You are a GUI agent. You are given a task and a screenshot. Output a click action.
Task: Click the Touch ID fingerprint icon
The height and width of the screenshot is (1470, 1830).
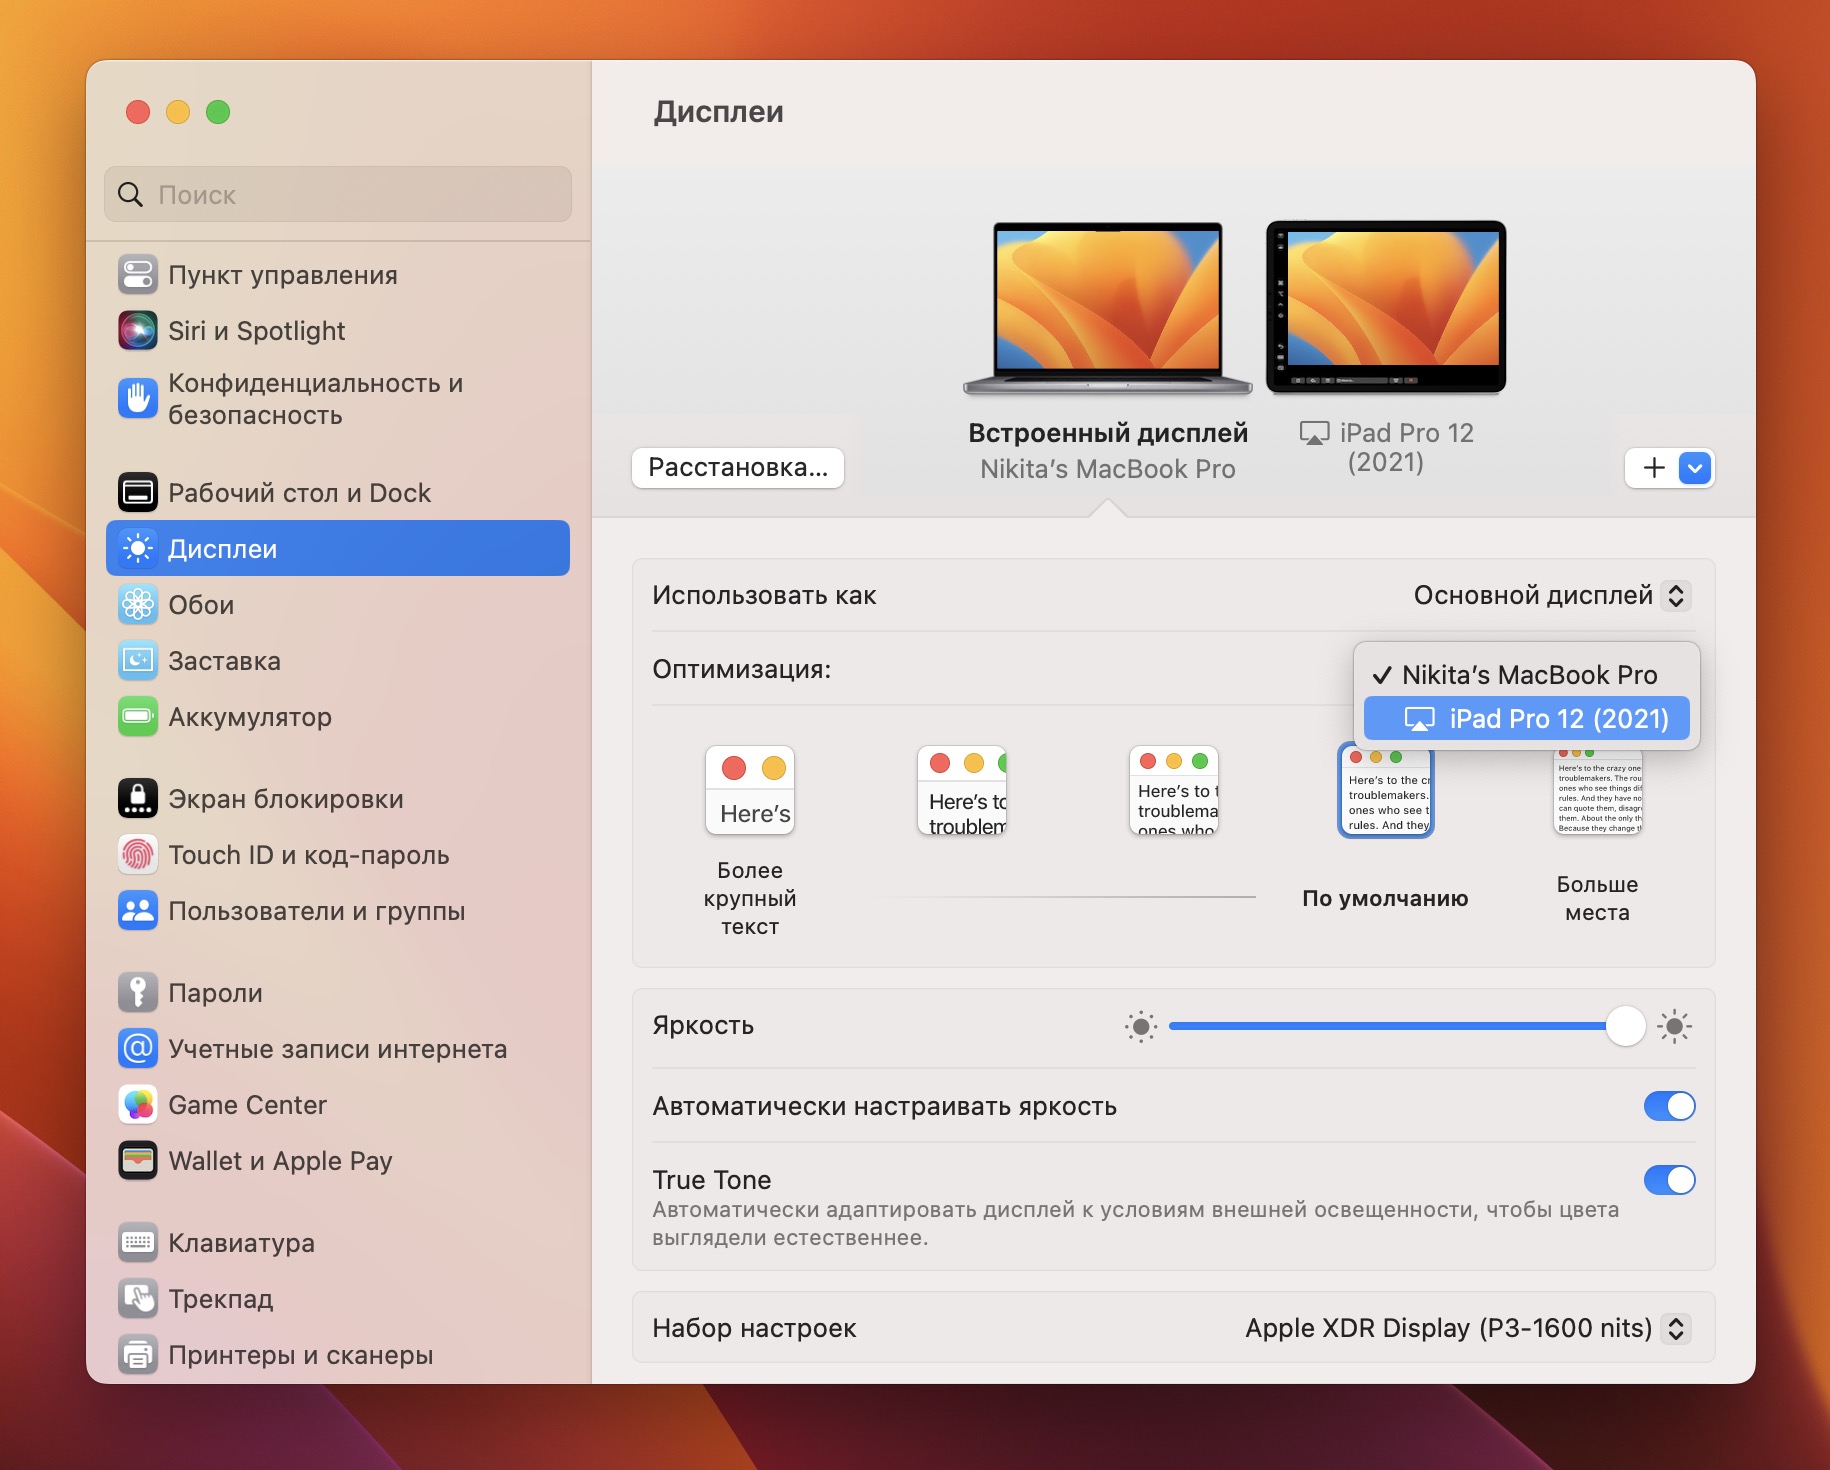[x=138, y=855]
